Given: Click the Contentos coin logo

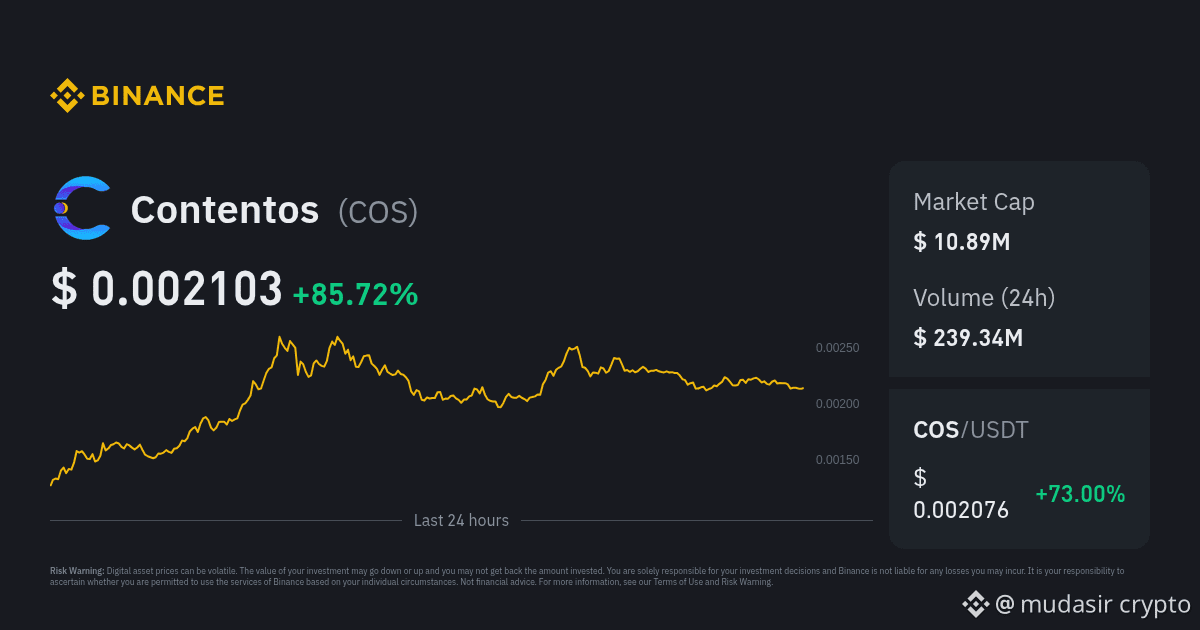Looking at the screenshot, I should pyautogui.click(x=81, y=209).
